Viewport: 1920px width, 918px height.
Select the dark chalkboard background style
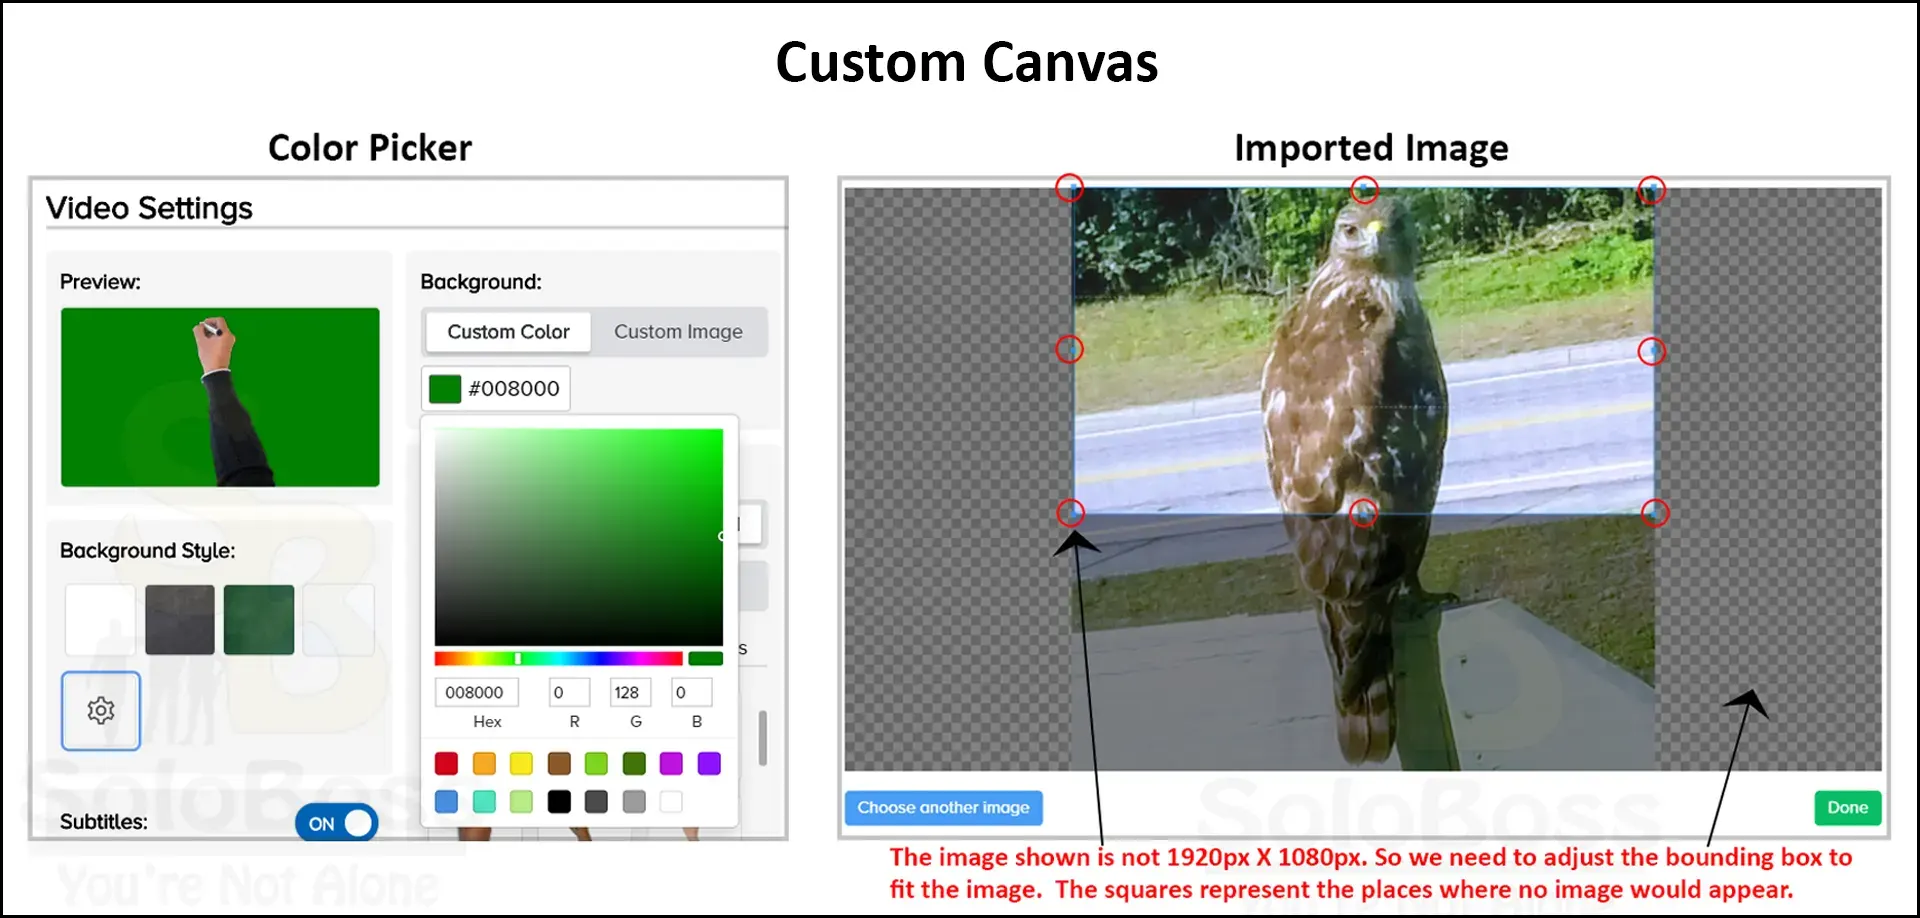(x=180, y=620)
